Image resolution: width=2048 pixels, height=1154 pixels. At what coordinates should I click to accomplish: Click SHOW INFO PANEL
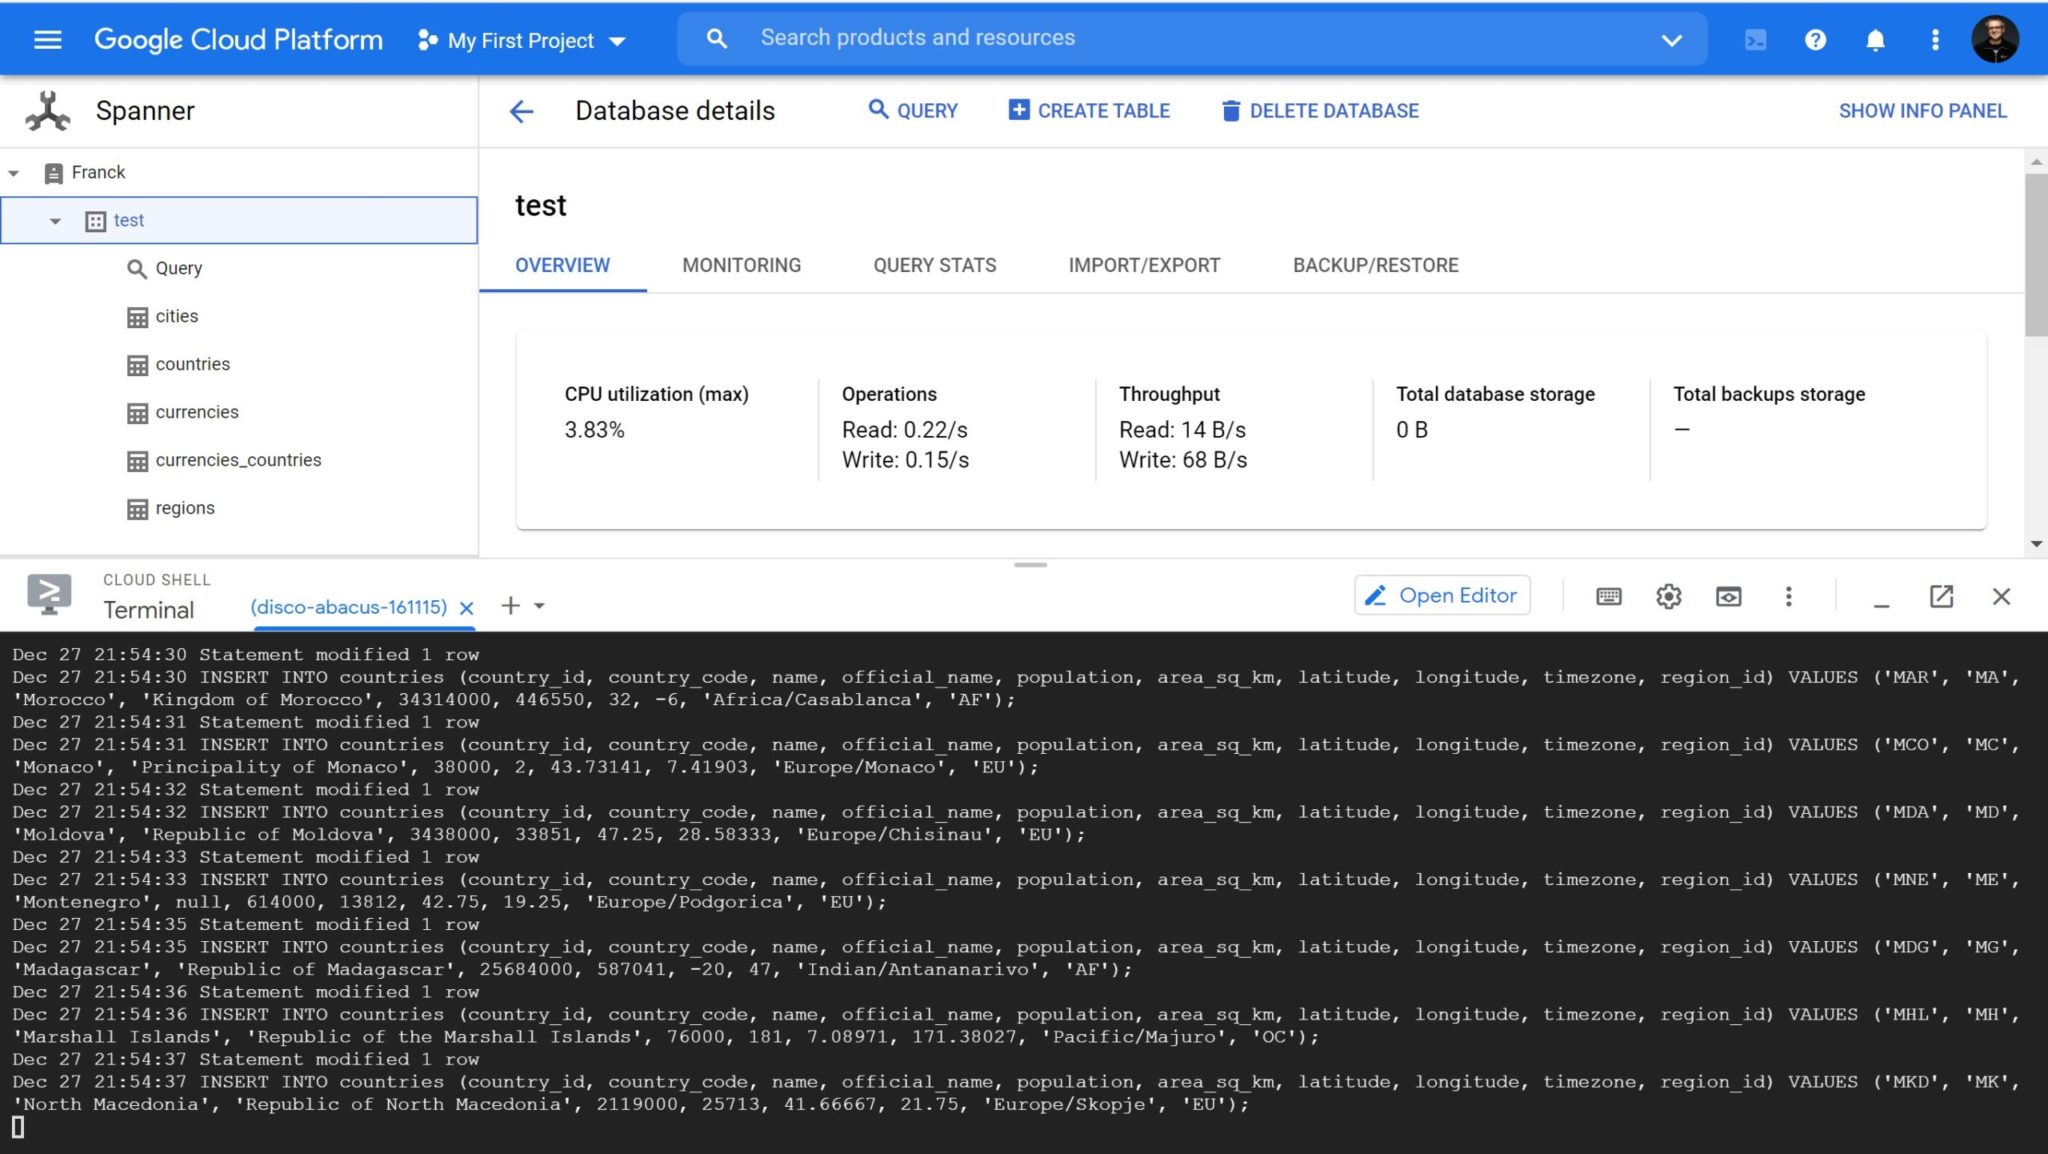(1922, 111)
